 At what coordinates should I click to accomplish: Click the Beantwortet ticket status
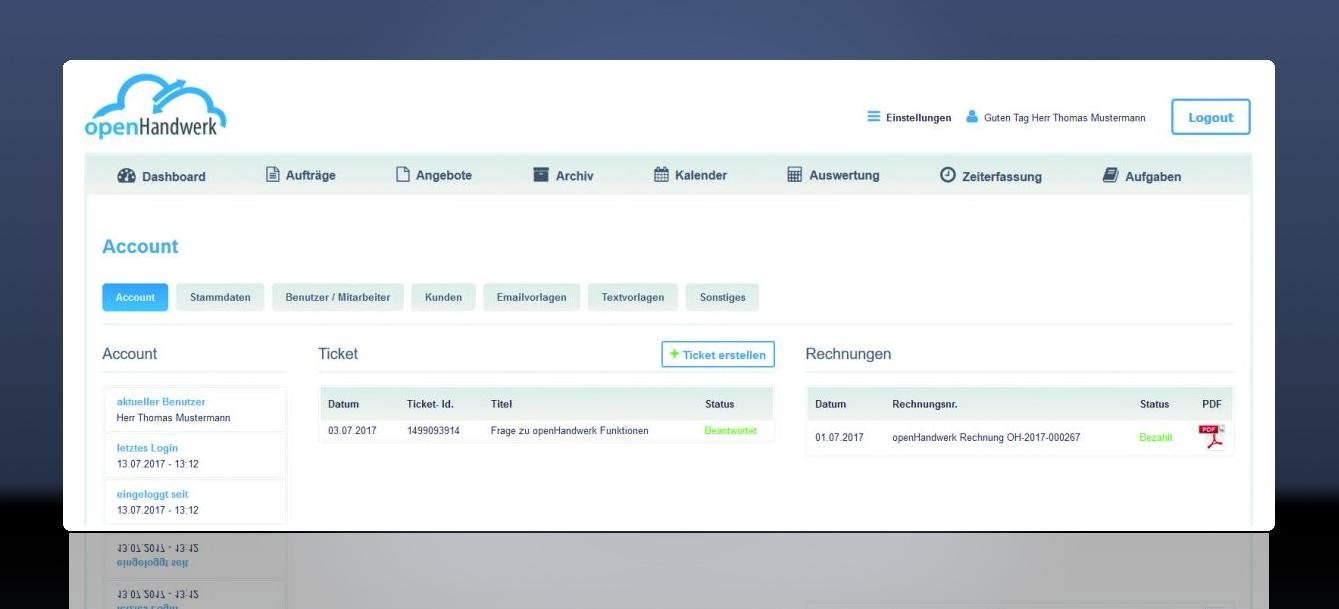[731, 431]
